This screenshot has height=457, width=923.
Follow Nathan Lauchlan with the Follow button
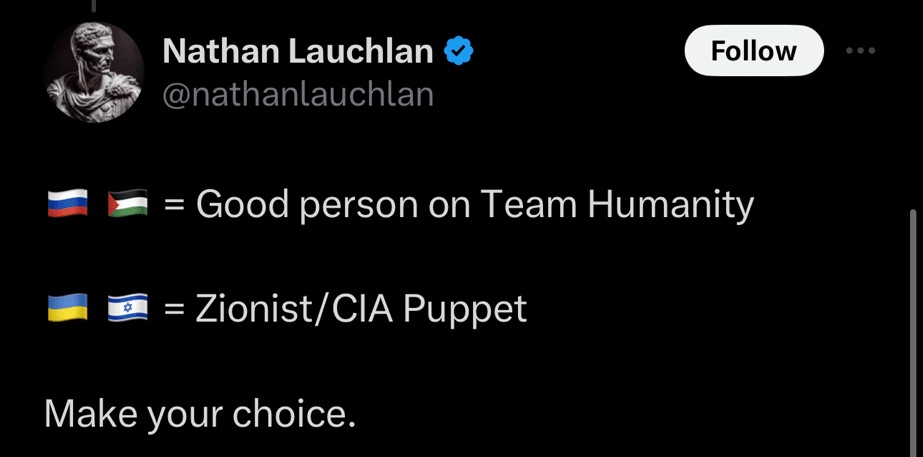753,51
